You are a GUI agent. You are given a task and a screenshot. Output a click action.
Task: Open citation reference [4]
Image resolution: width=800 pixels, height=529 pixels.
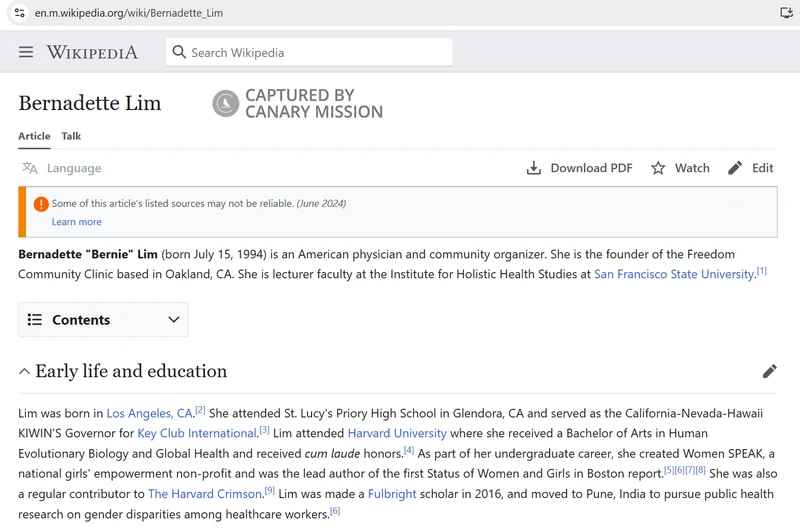[409, 450]
